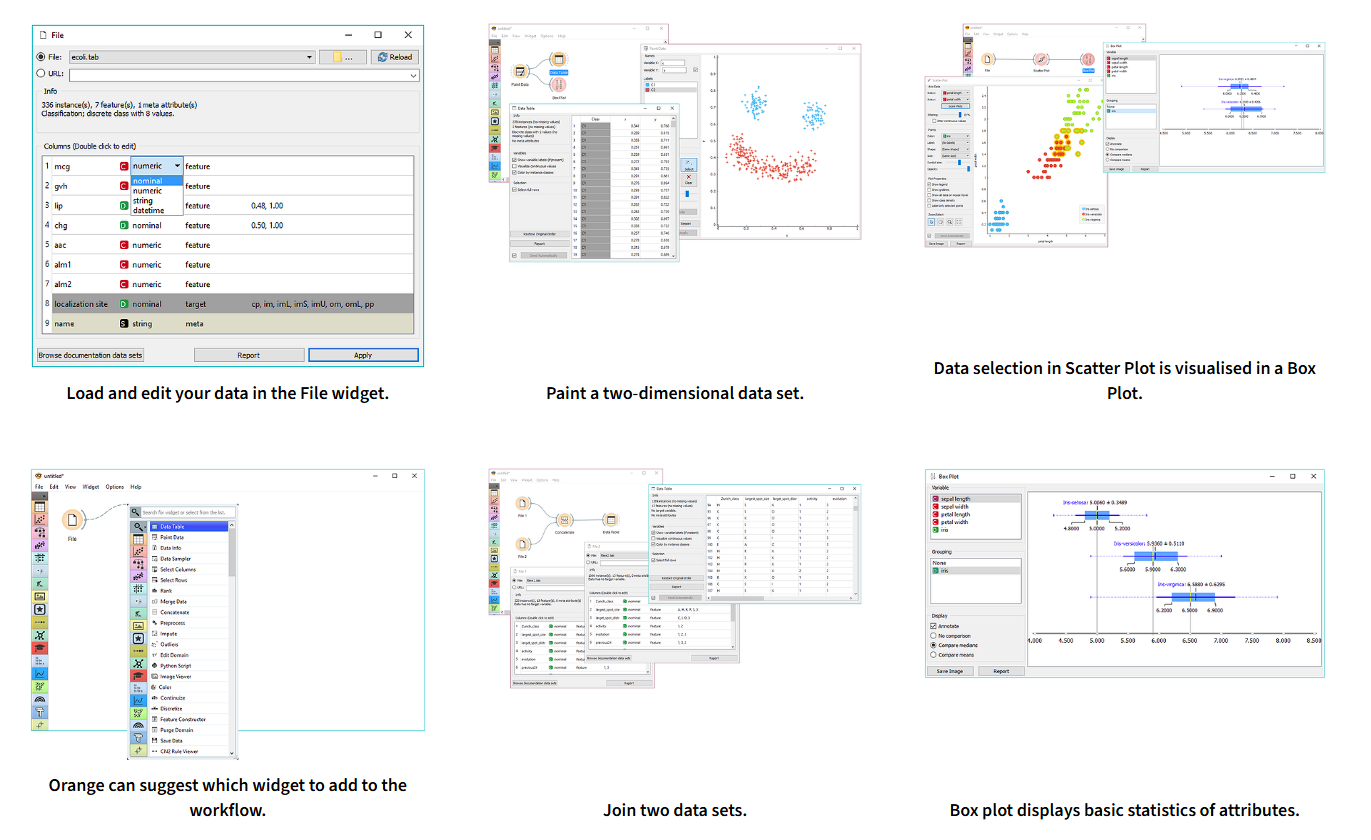Click Browse documentation data sets
The width and height of the screenshot is (1371, 840).
click(90, 355)
